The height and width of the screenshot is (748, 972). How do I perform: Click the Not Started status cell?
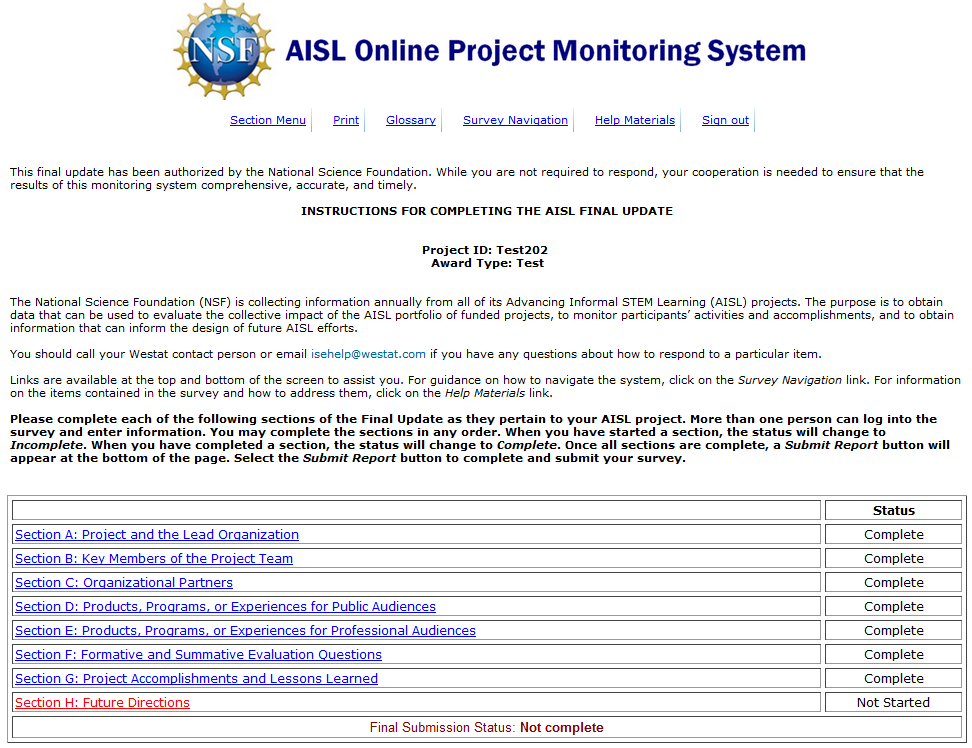tap(893, 702)
